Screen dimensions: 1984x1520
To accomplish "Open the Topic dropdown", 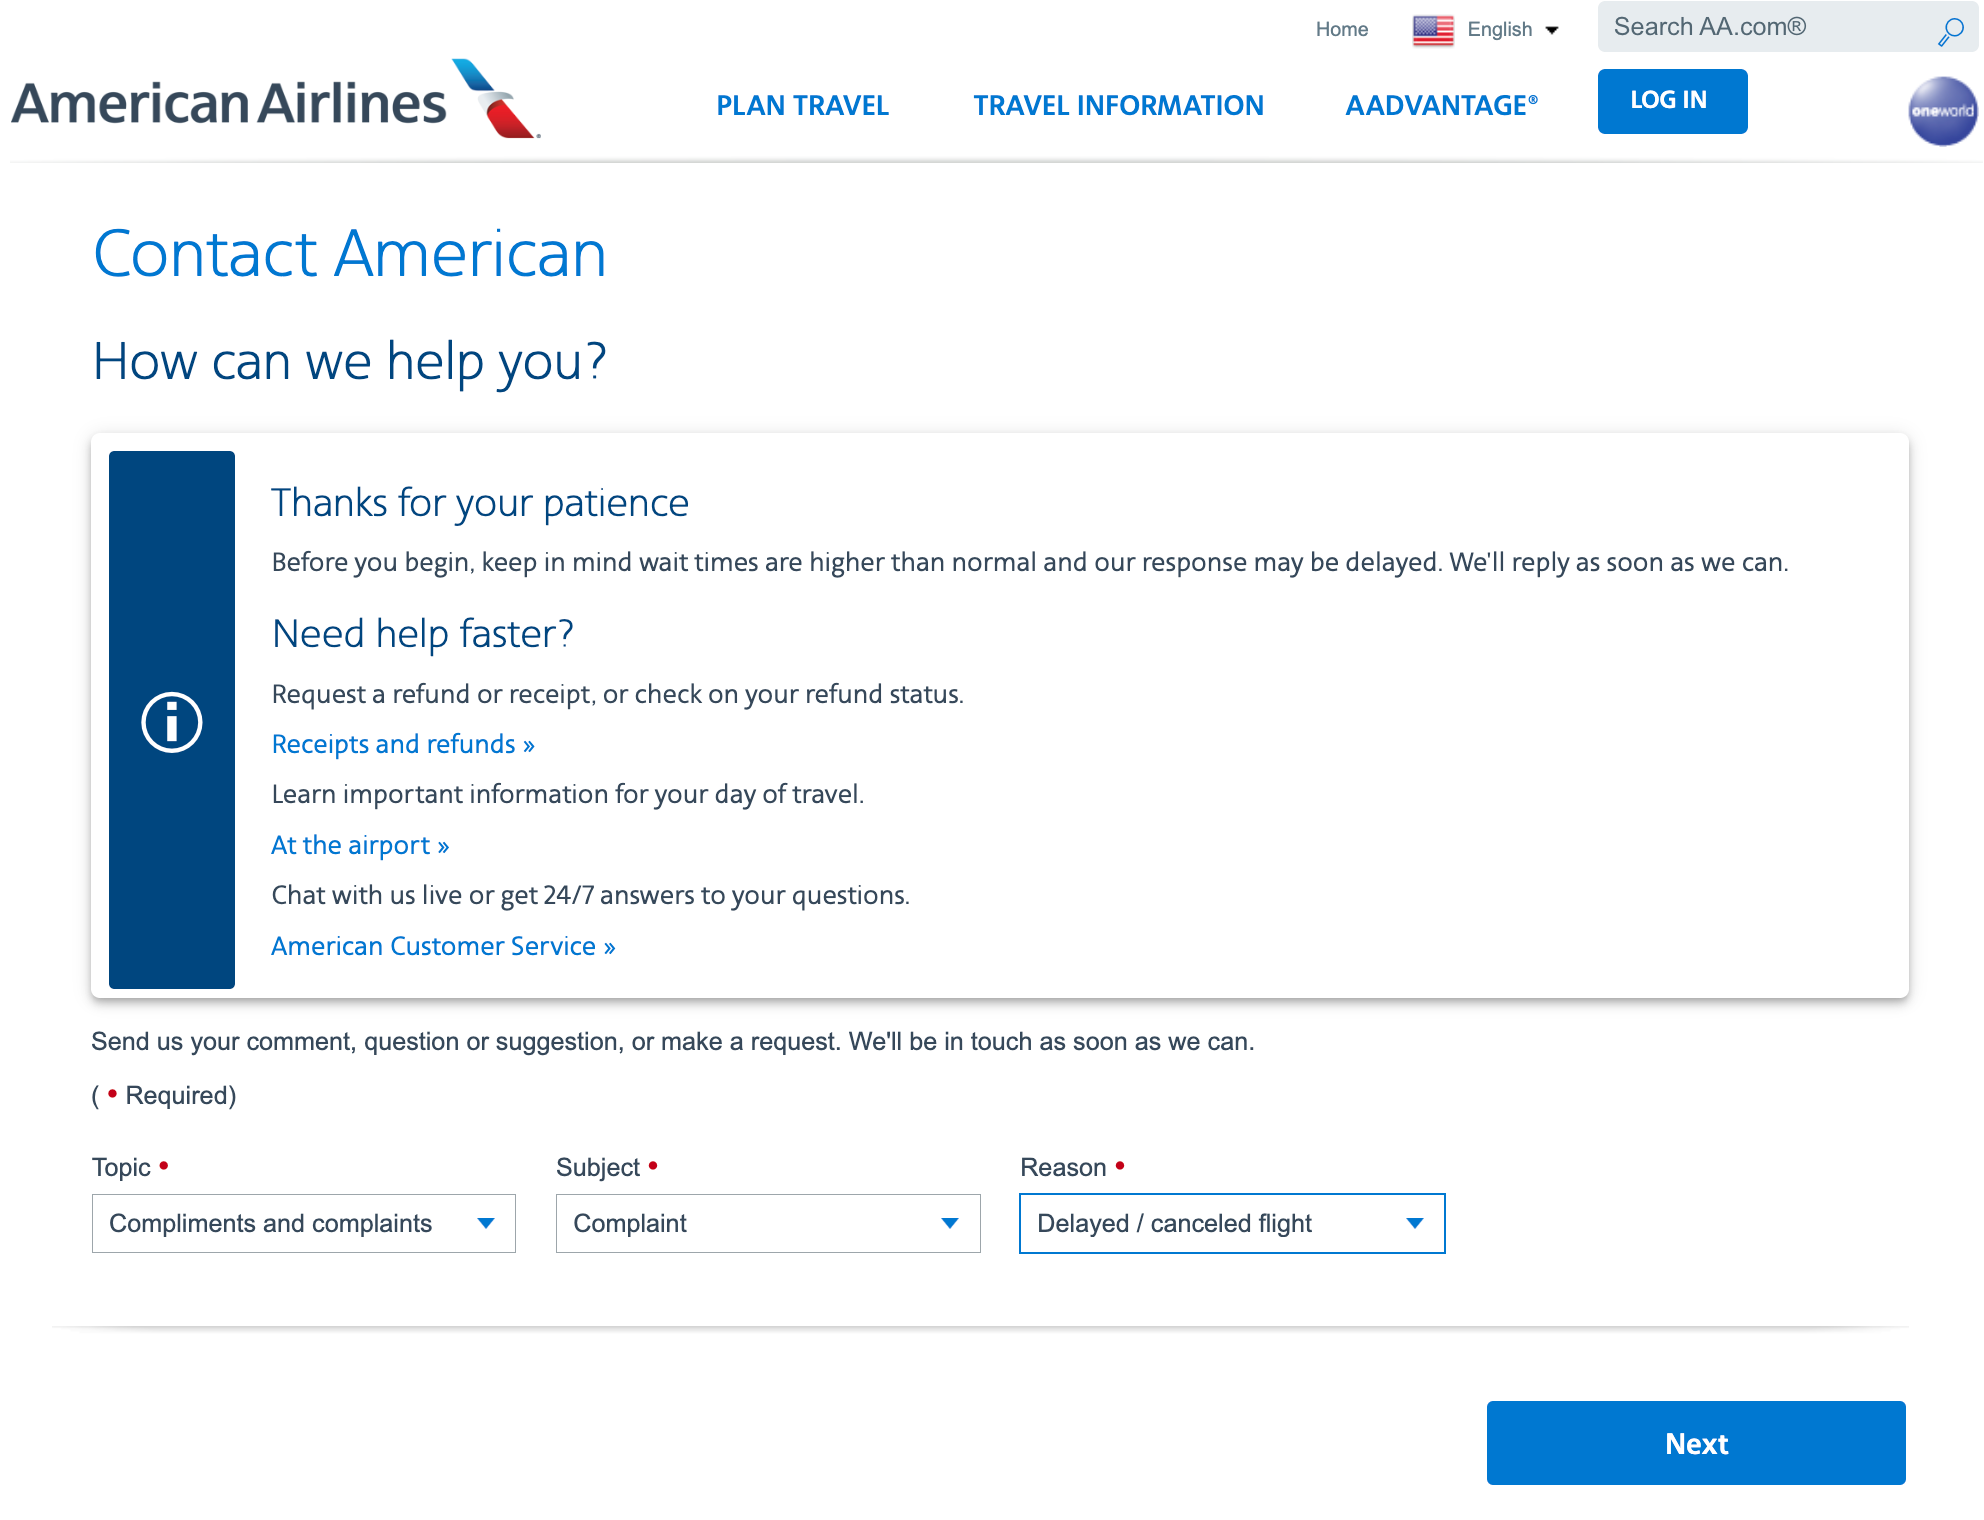I will (x=303, y=1223).
